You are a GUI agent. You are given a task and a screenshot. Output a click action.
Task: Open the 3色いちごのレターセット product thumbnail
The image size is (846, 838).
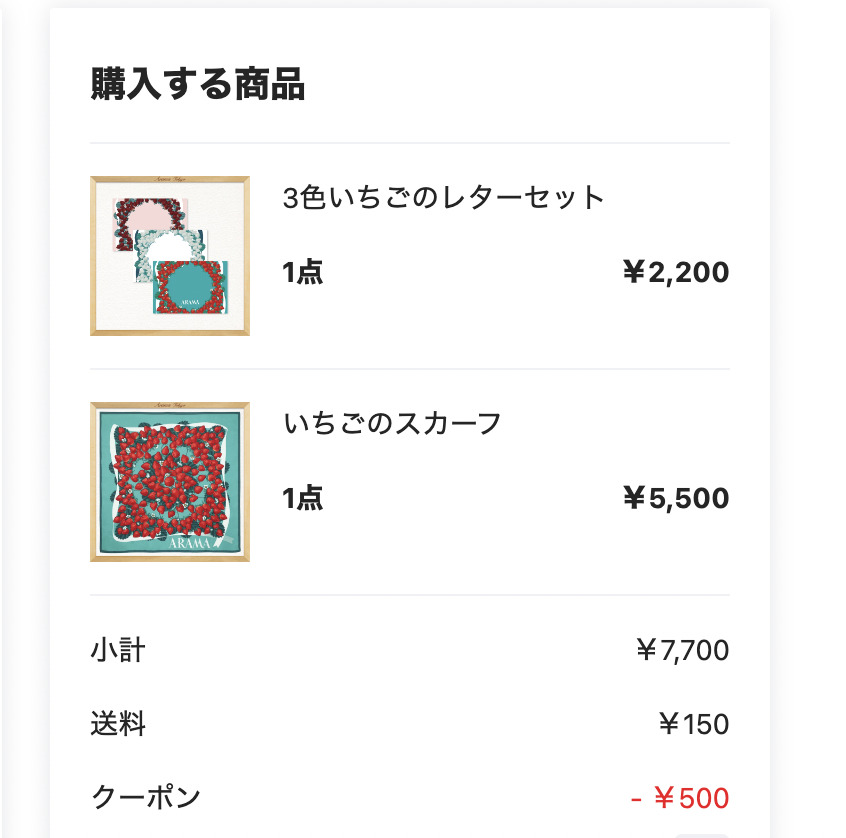(x=170, y=256)
